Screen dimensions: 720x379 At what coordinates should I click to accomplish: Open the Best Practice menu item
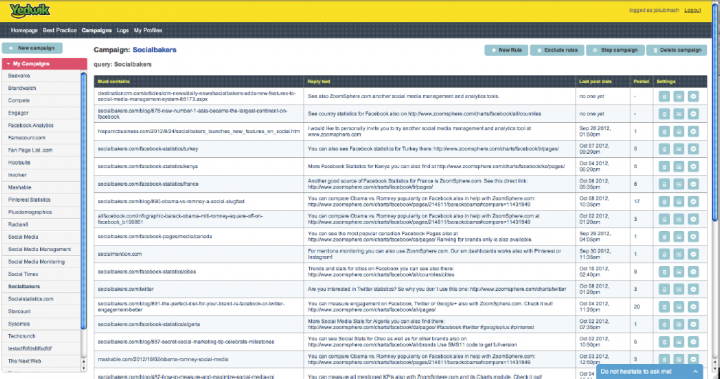point(59,30)
